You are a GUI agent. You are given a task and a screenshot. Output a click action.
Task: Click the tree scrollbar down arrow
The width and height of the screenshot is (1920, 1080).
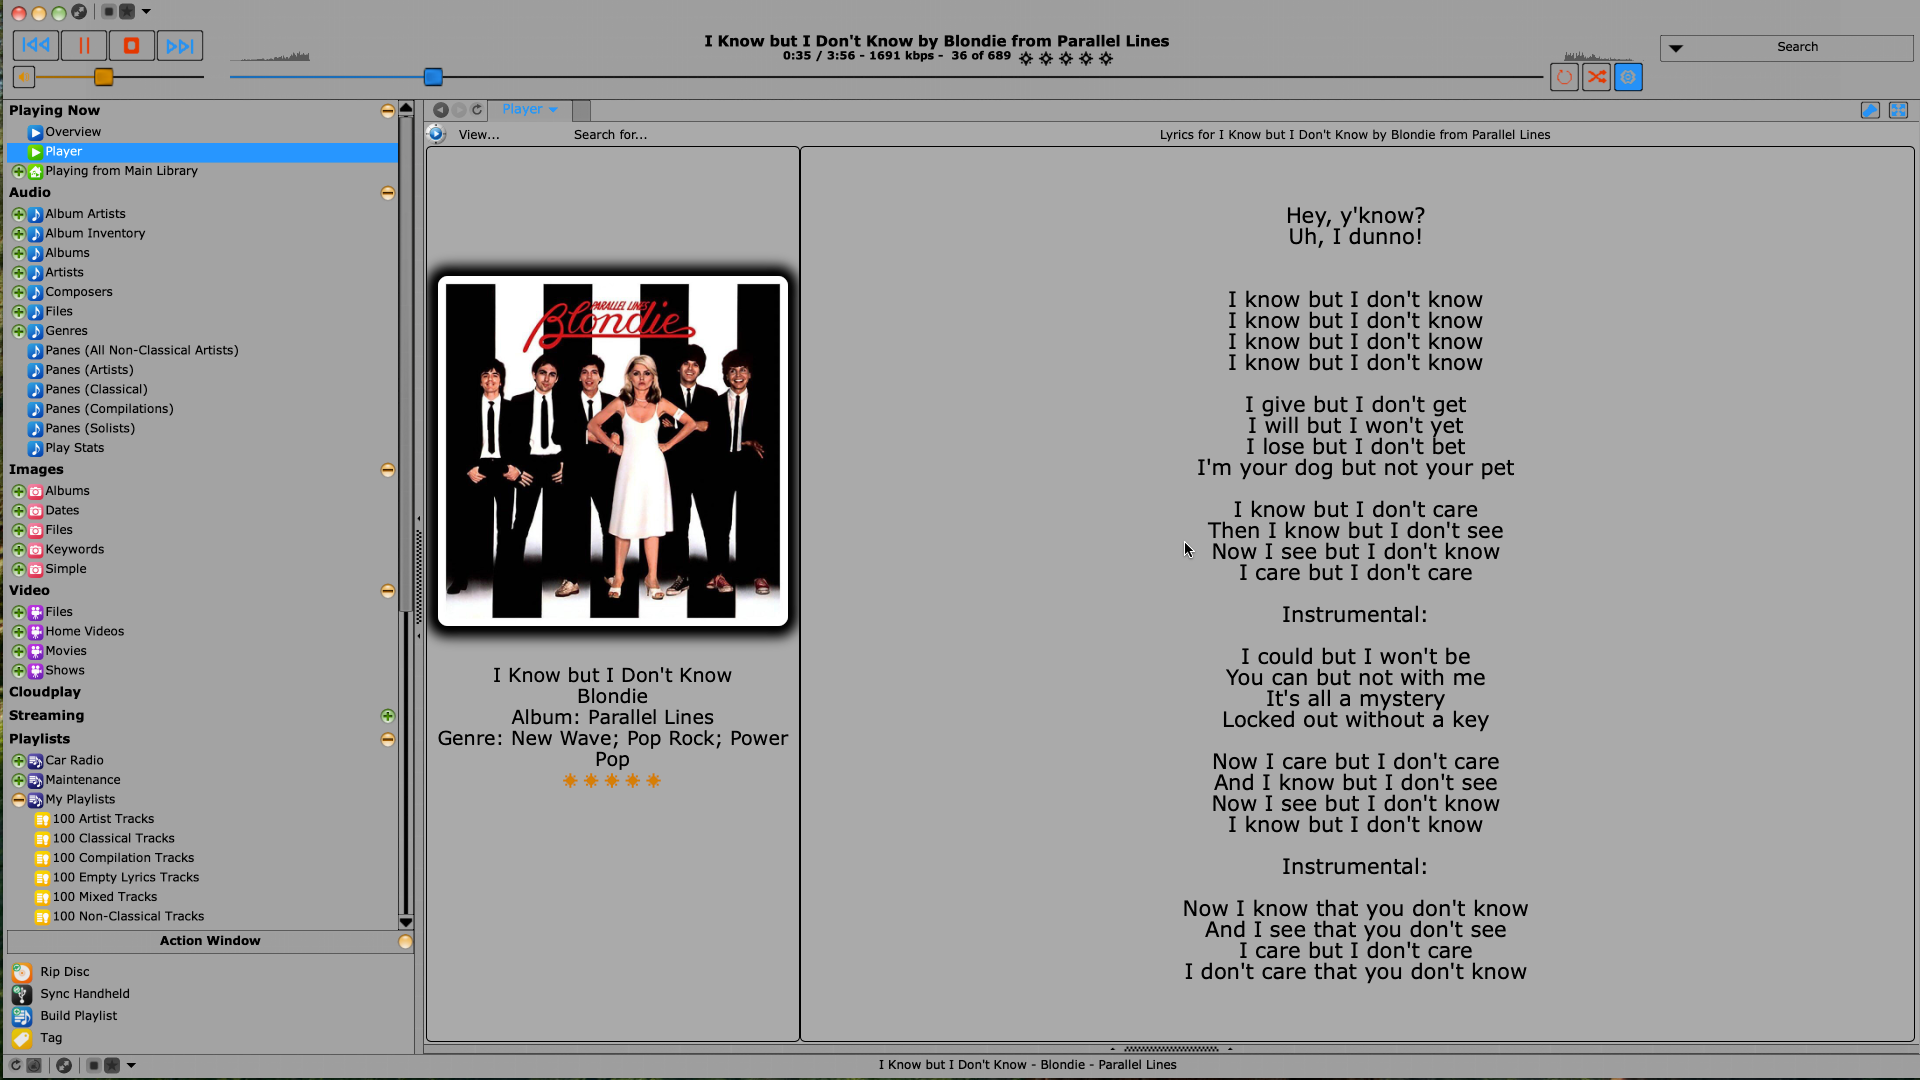coord(406,922)
